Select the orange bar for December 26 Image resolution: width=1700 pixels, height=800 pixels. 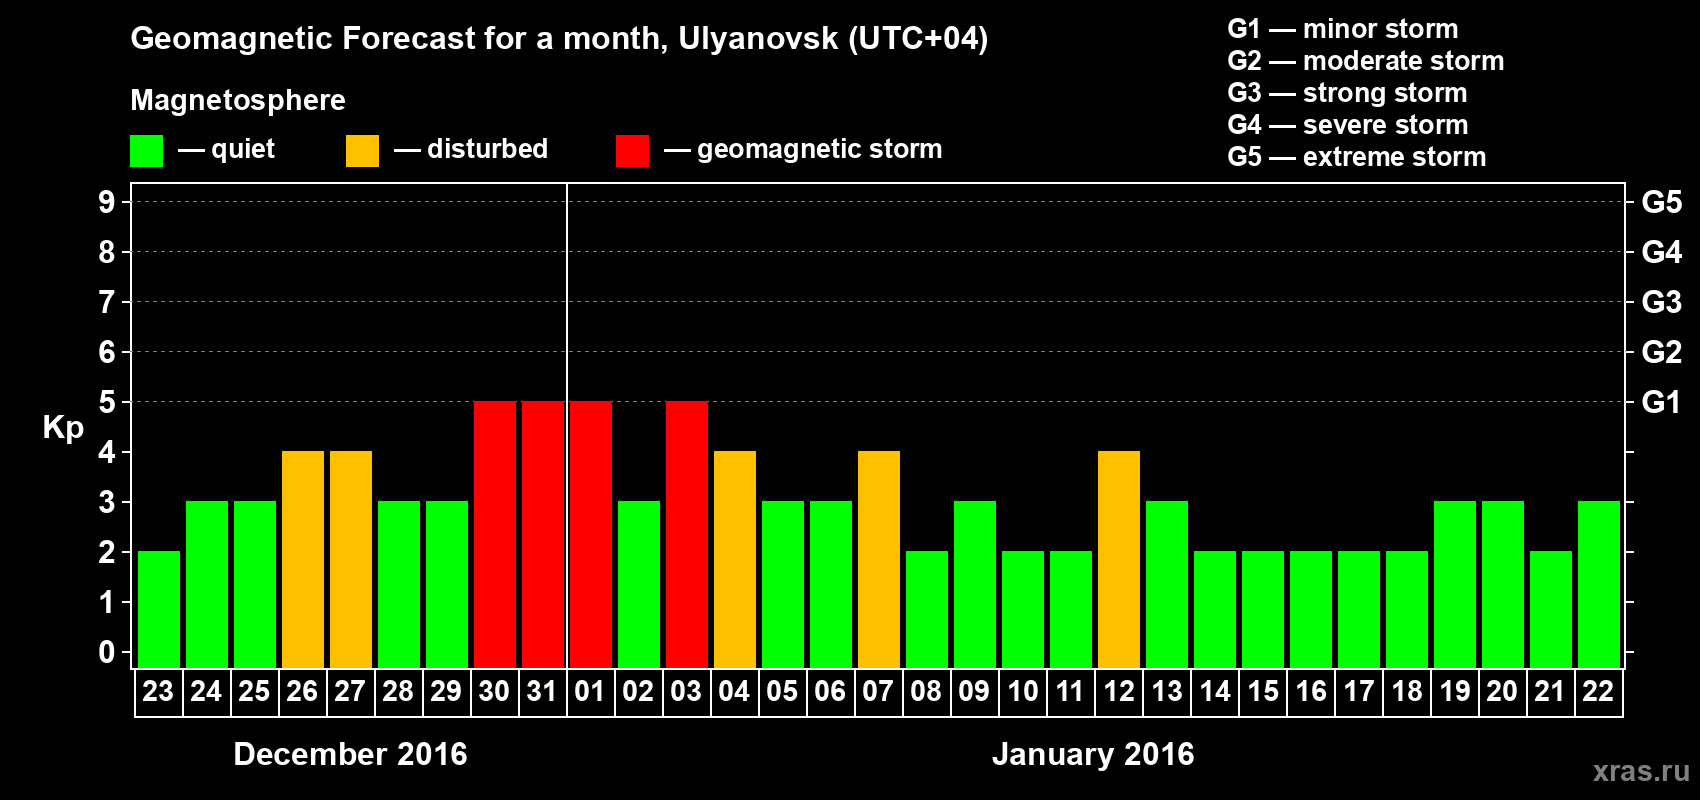pos(303,559)
